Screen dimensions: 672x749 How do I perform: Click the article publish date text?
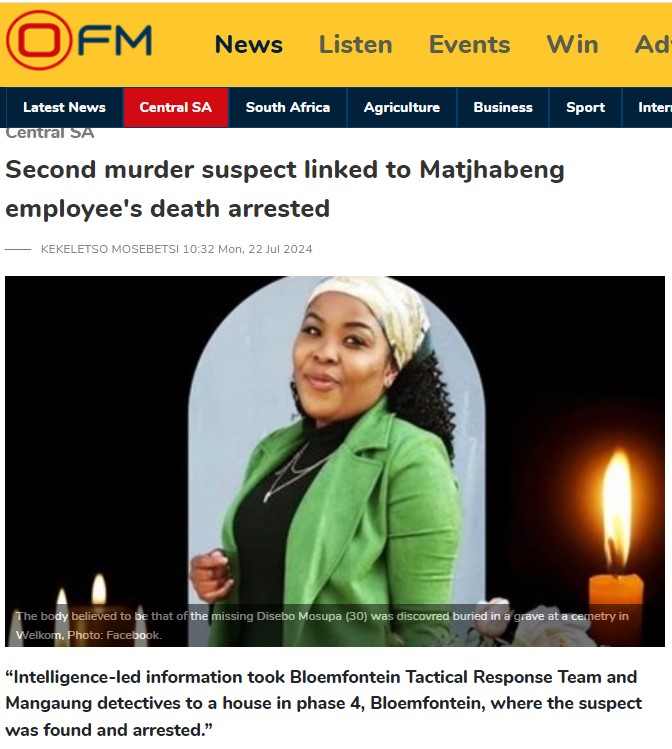(247, 249)
